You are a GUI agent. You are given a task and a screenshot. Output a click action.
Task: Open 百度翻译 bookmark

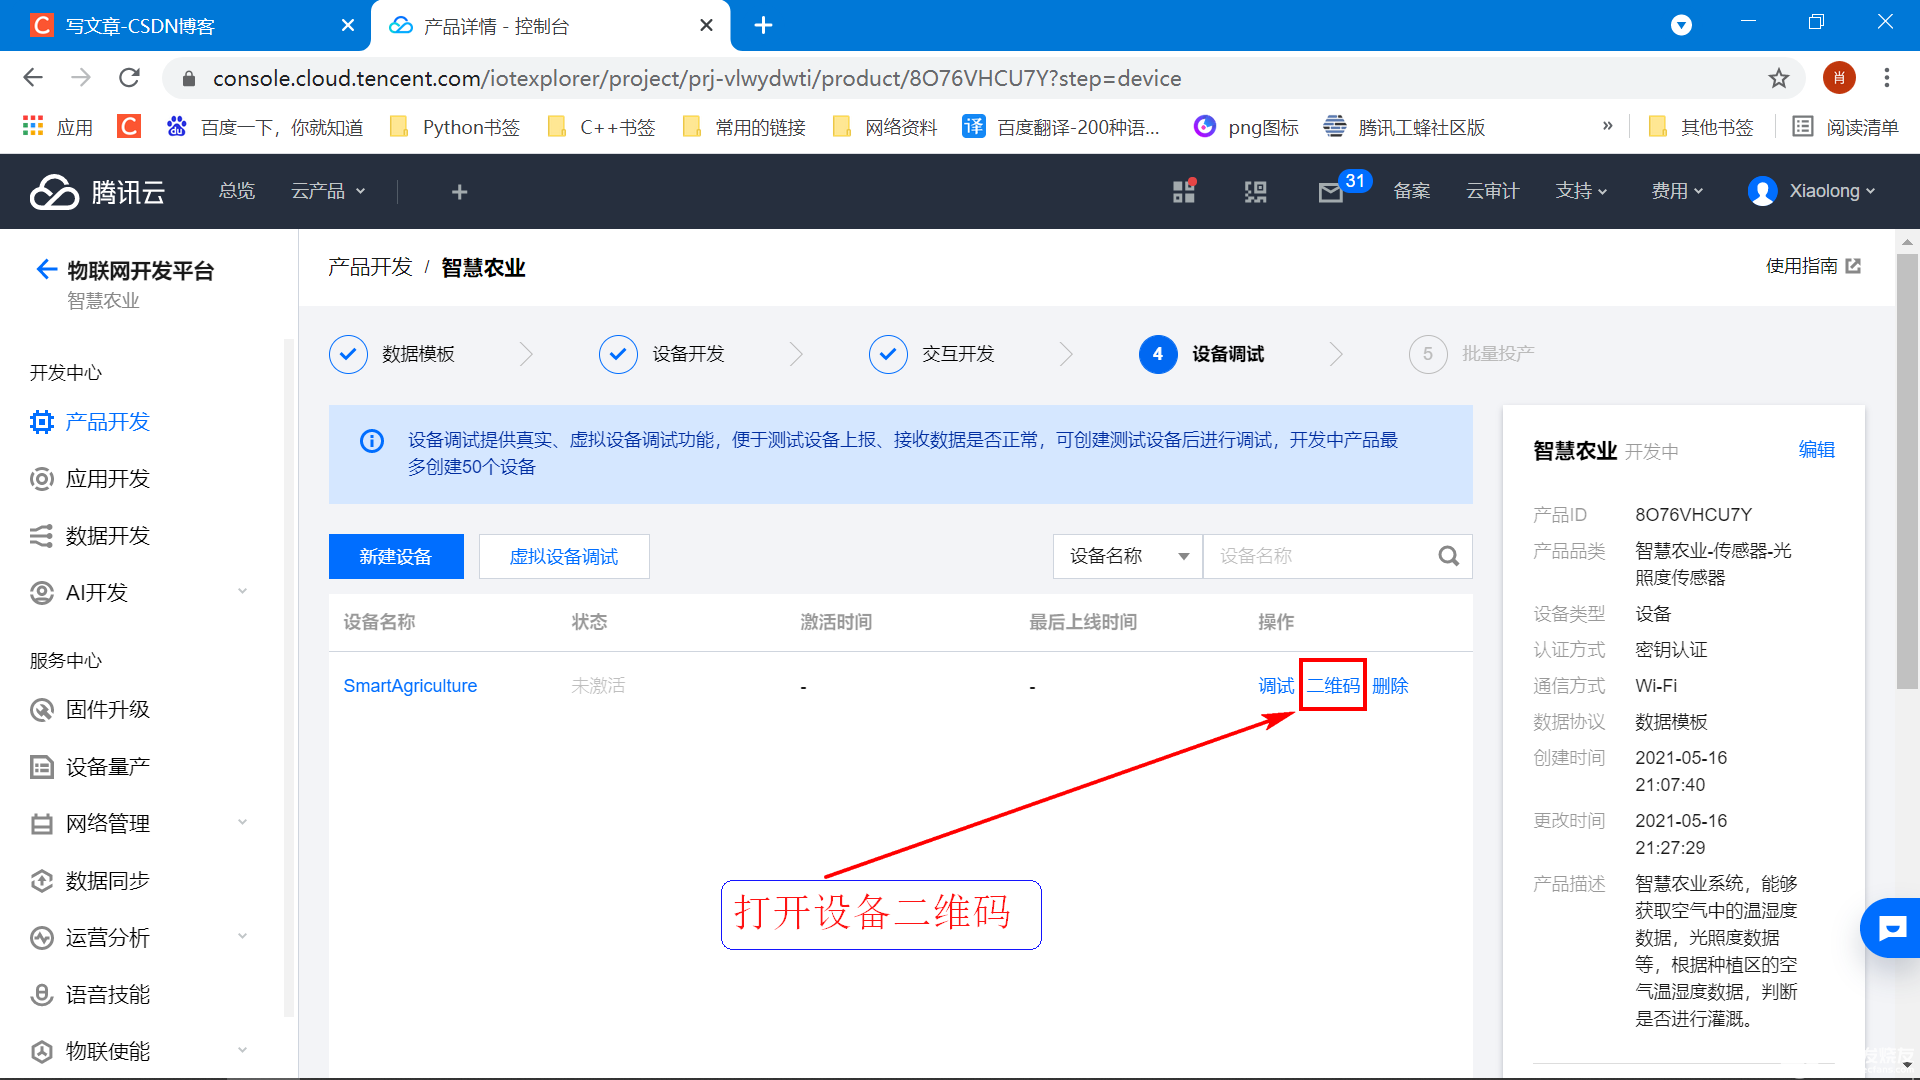click(1061, 127)
